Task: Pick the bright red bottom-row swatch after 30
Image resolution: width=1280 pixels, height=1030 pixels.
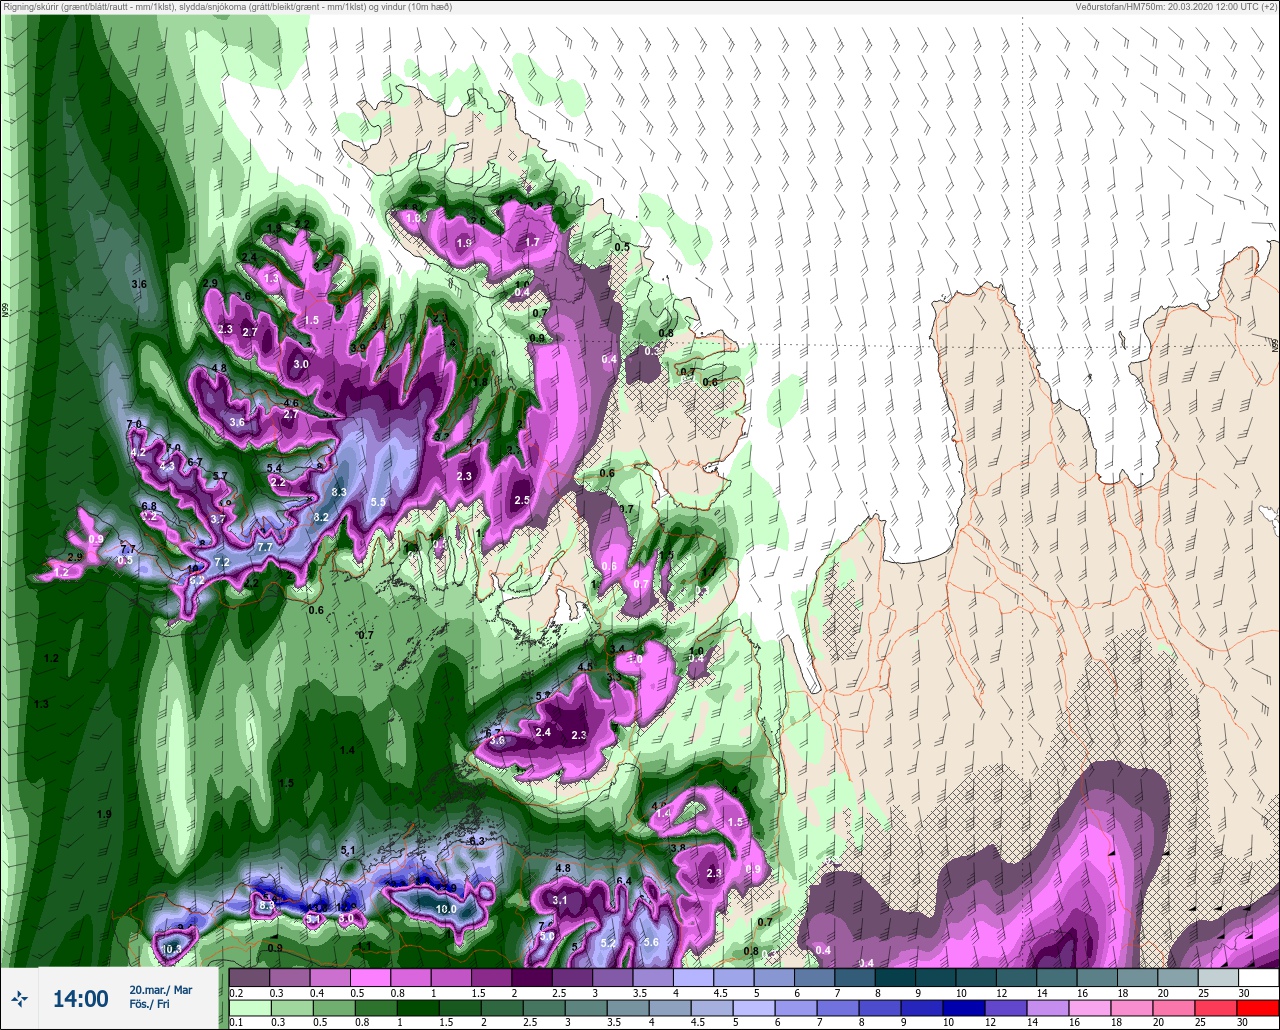Action: pyautogui.click(x=1258, y=1007)
